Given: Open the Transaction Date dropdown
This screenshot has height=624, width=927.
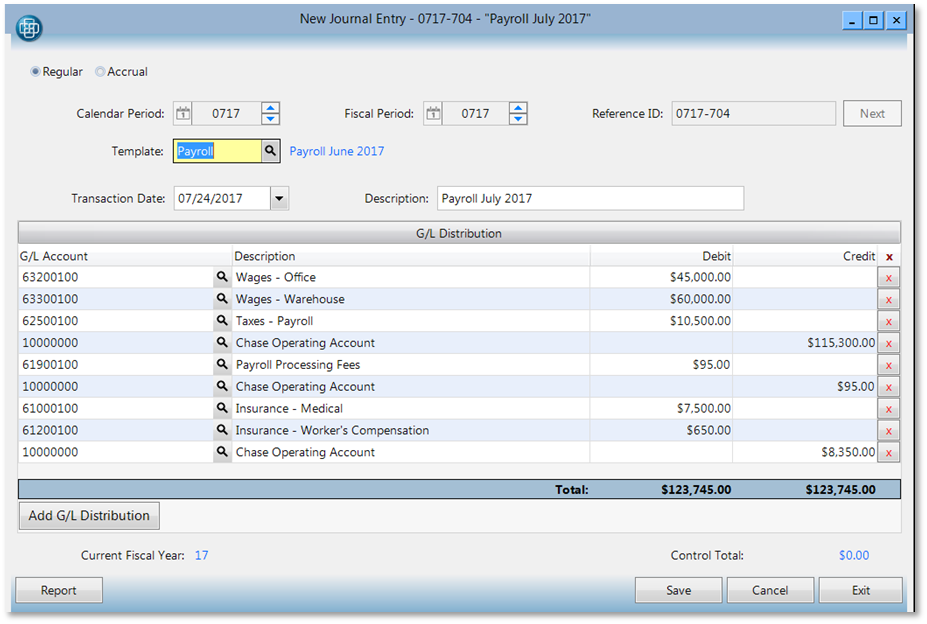Looking at the screenshot, I should (278, 198).
